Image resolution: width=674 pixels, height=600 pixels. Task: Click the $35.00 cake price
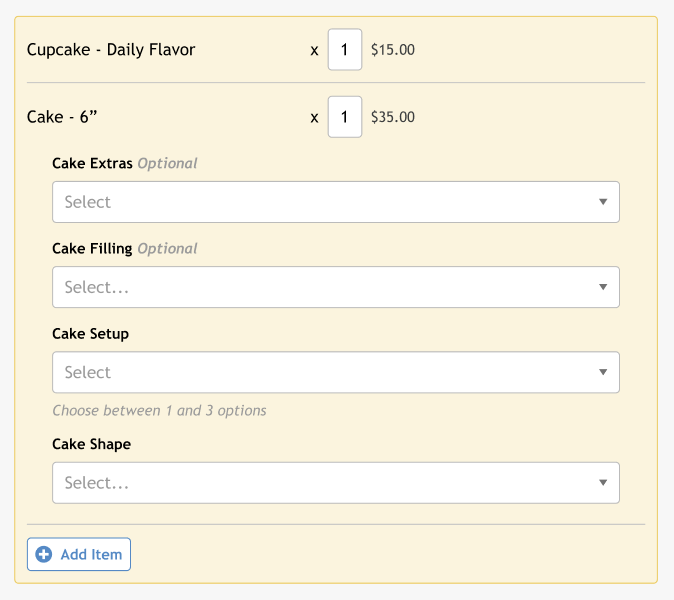pos(393,117)
